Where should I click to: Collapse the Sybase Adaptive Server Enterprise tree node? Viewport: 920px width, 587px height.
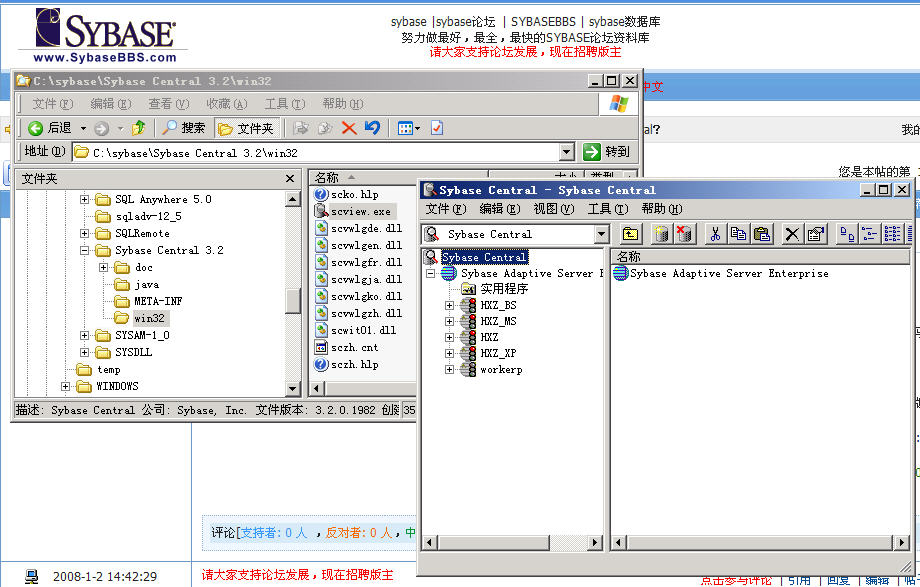(x=431, y=274)
